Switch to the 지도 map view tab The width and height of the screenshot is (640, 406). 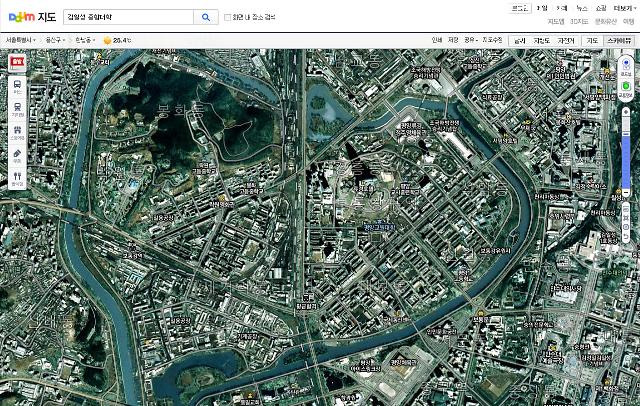point(592,40)
